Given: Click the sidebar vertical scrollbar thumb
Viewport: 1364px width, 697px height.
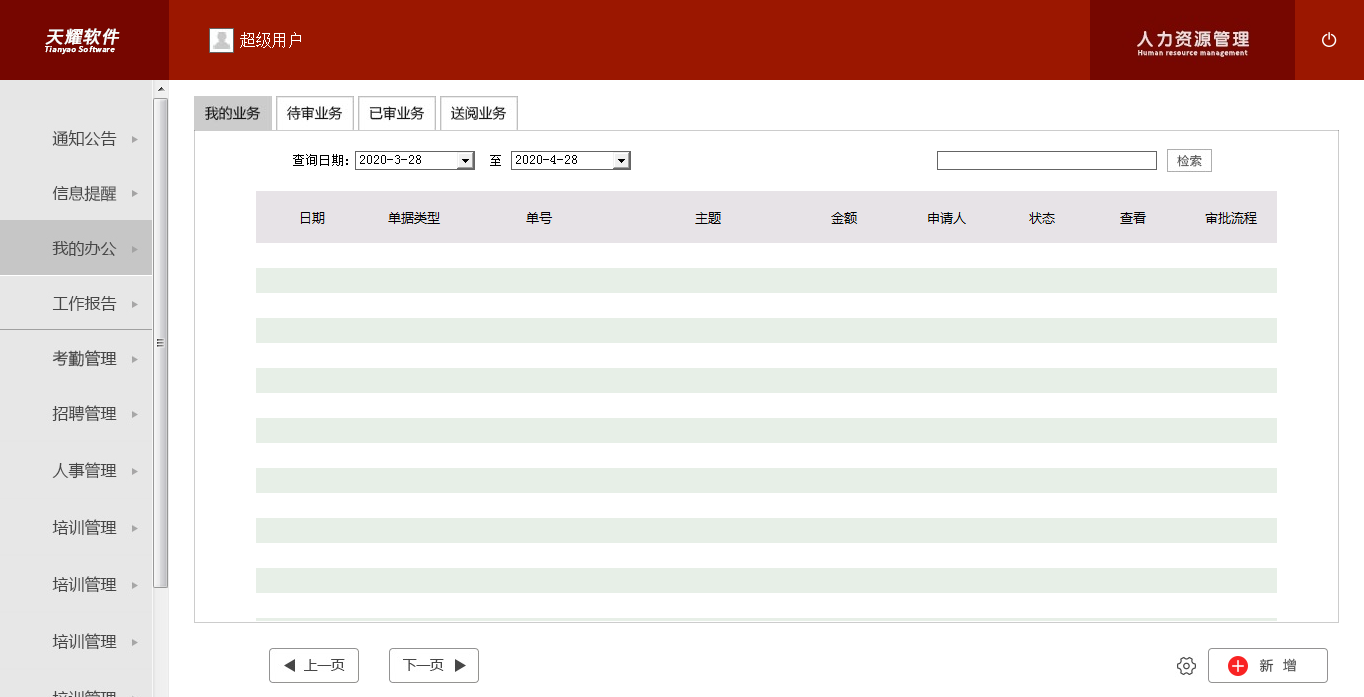Looking at the screenshot, I should [x=161, y=342].
